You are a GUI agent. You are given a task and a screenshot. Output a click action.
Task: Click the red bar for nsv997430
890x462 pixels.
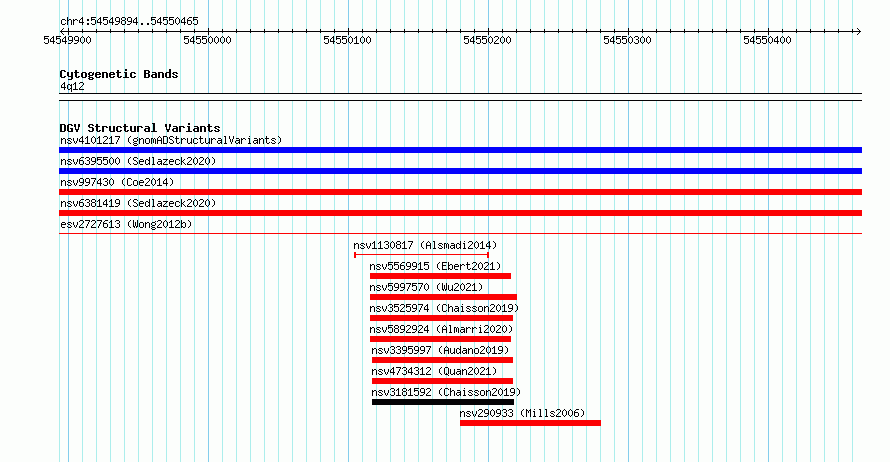coord(460,192)
